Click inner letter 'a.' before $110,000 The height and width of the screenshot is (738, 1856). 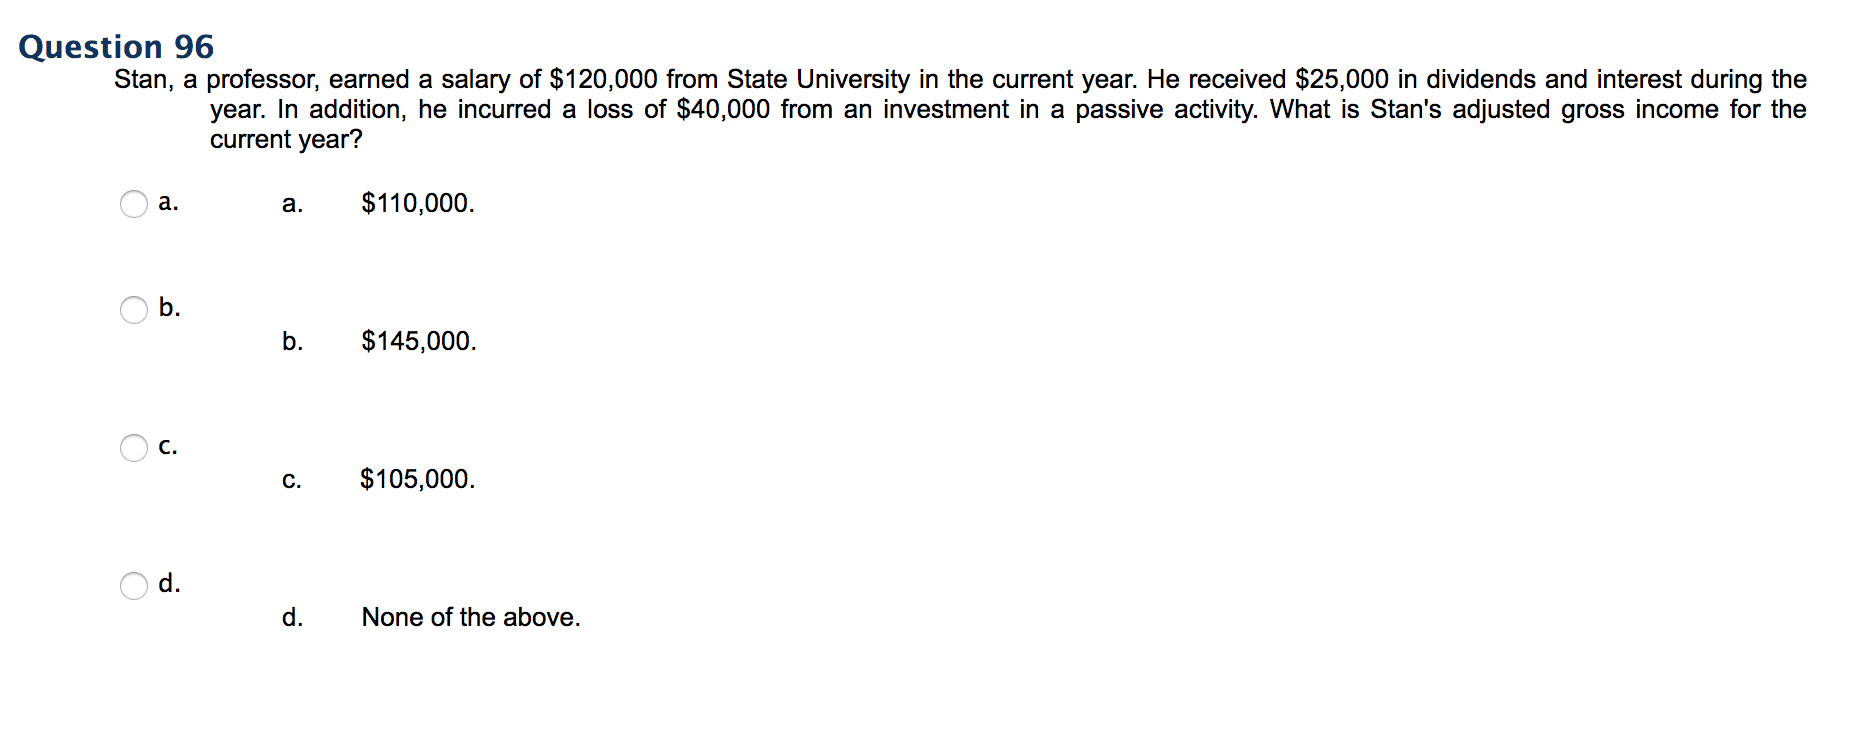(x=292, y=205)
